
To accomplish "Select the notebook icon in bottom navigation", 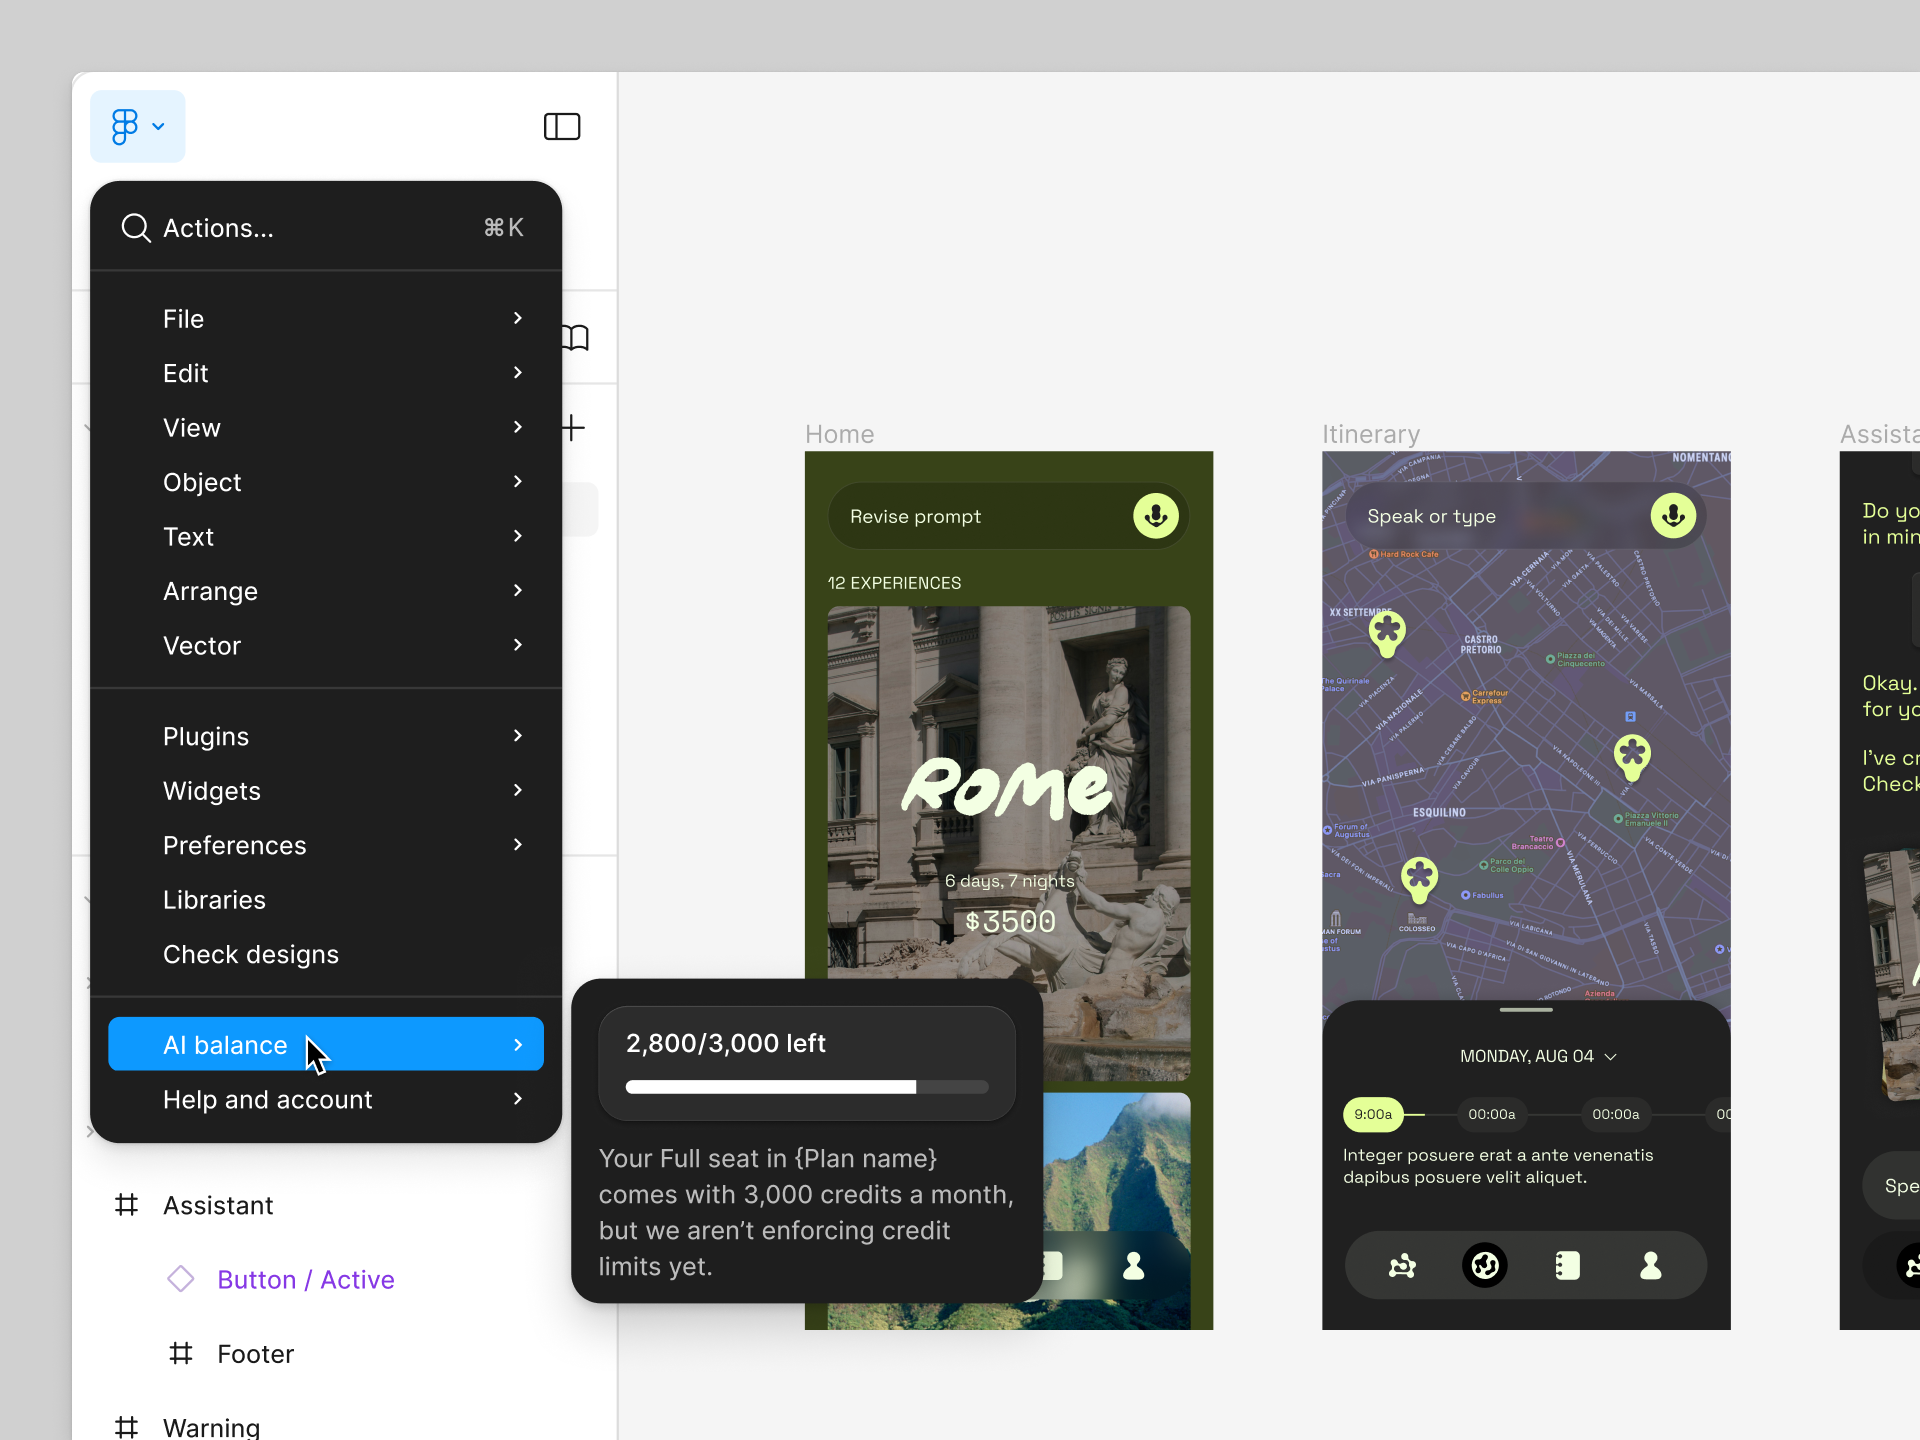I will [x=1567, y=1264].
